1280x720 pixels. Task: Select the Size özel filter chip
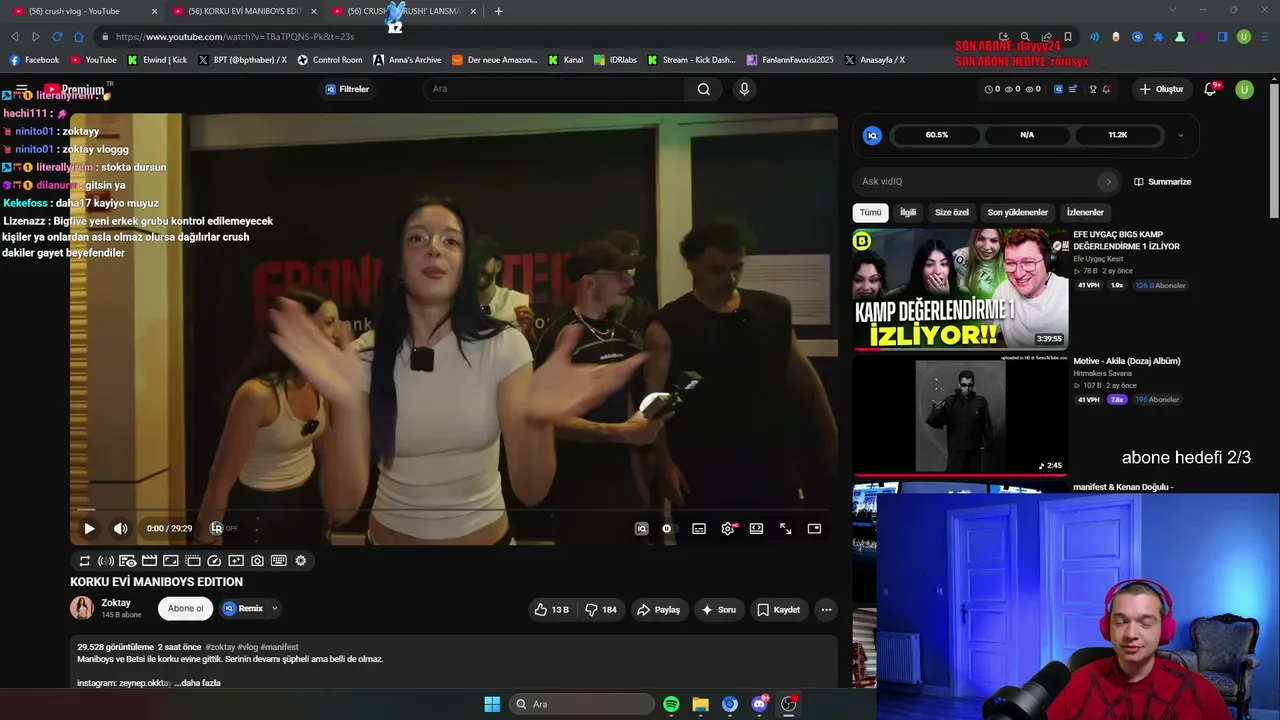coord(952,213)
